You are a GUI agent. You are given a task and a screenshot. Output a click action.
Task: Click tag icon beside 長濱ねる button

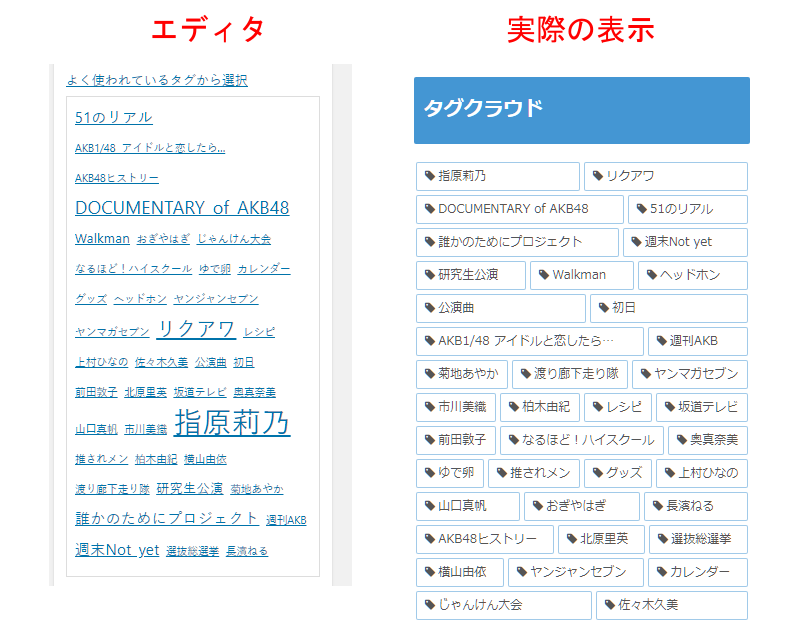(x=658, y=506)
